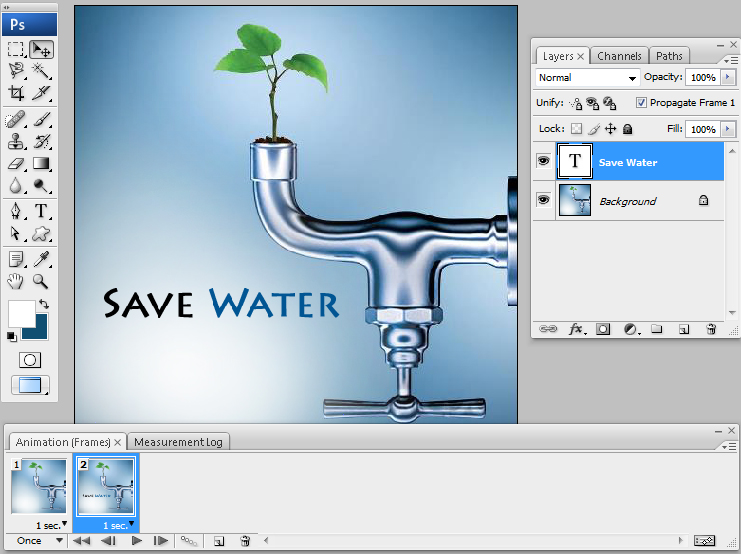Select animation frame 1 thumbnail
This screenshot has width=741, height=554.
tap(39, 487)
